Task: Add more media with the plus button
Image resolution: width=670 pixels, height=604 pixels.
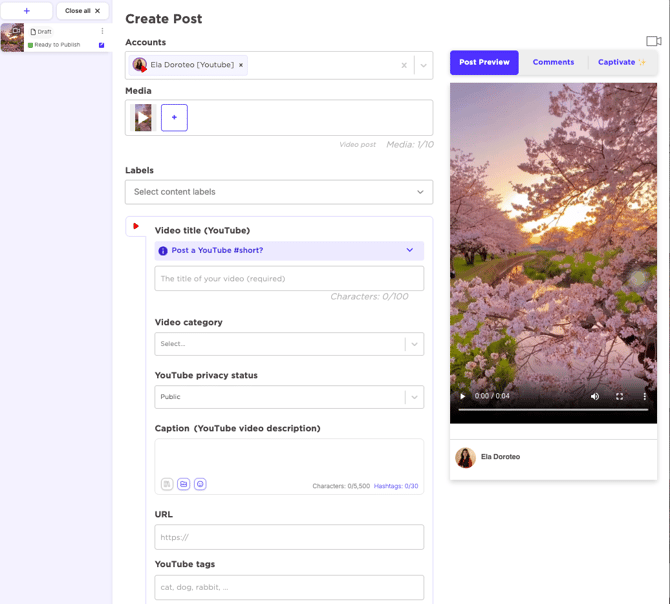Action: coord(174,118)
